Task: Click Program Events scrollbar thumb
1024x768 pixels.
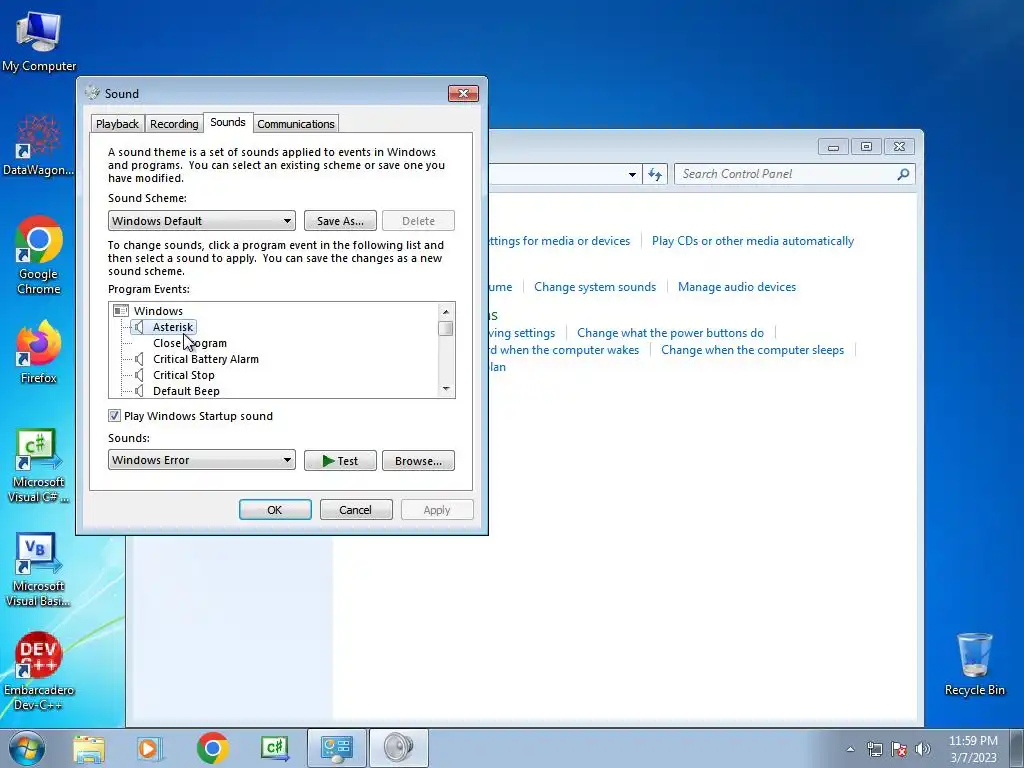Action: (x=446, y=328)
